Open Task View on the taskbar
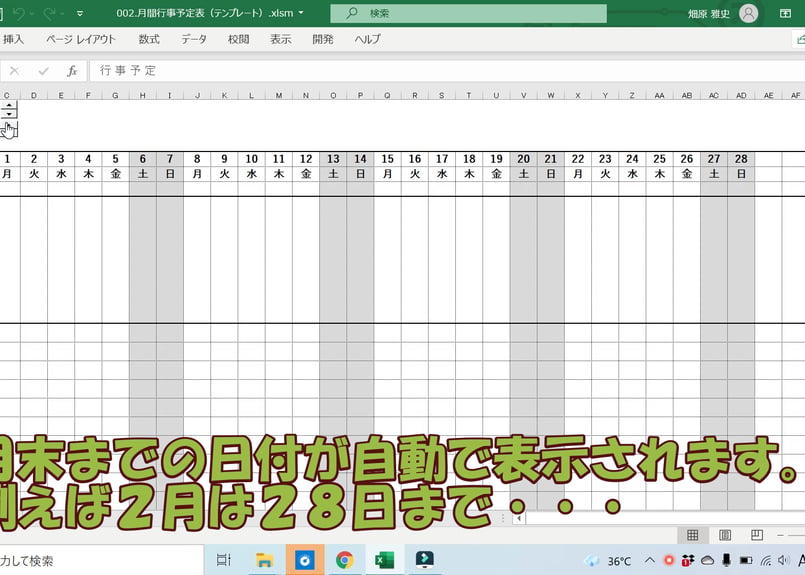The height and width of the screenshot is (575, 805). tap(224, 560)
